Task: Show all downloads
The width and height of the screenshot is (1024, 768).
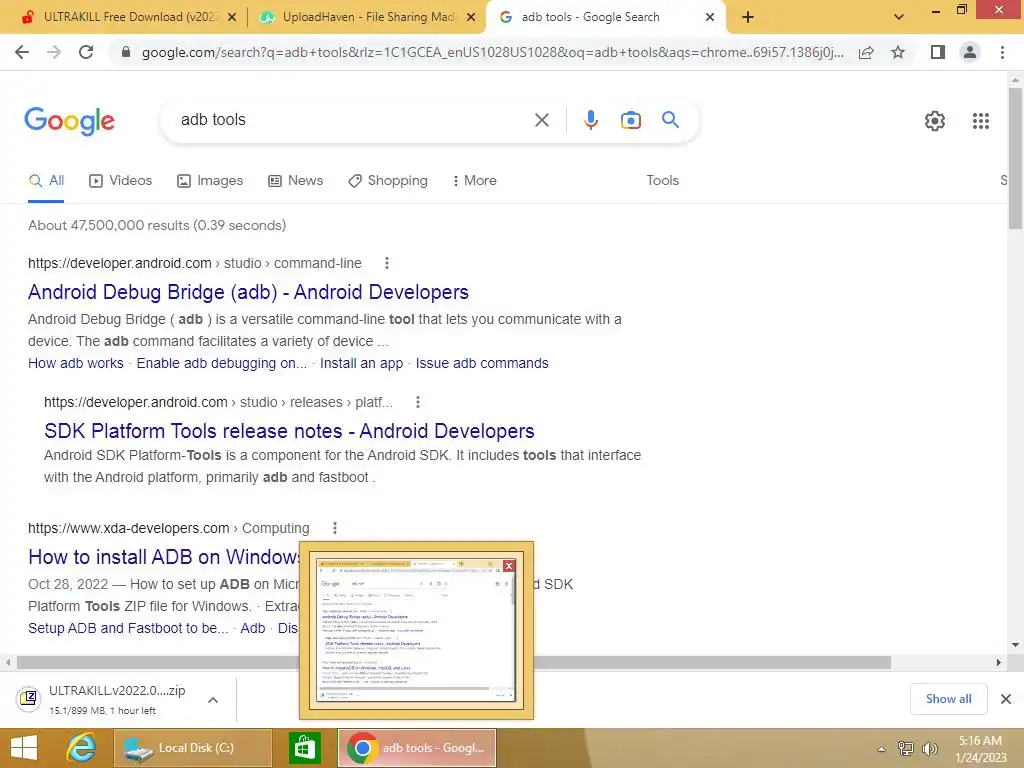Action: coord(948,699)
